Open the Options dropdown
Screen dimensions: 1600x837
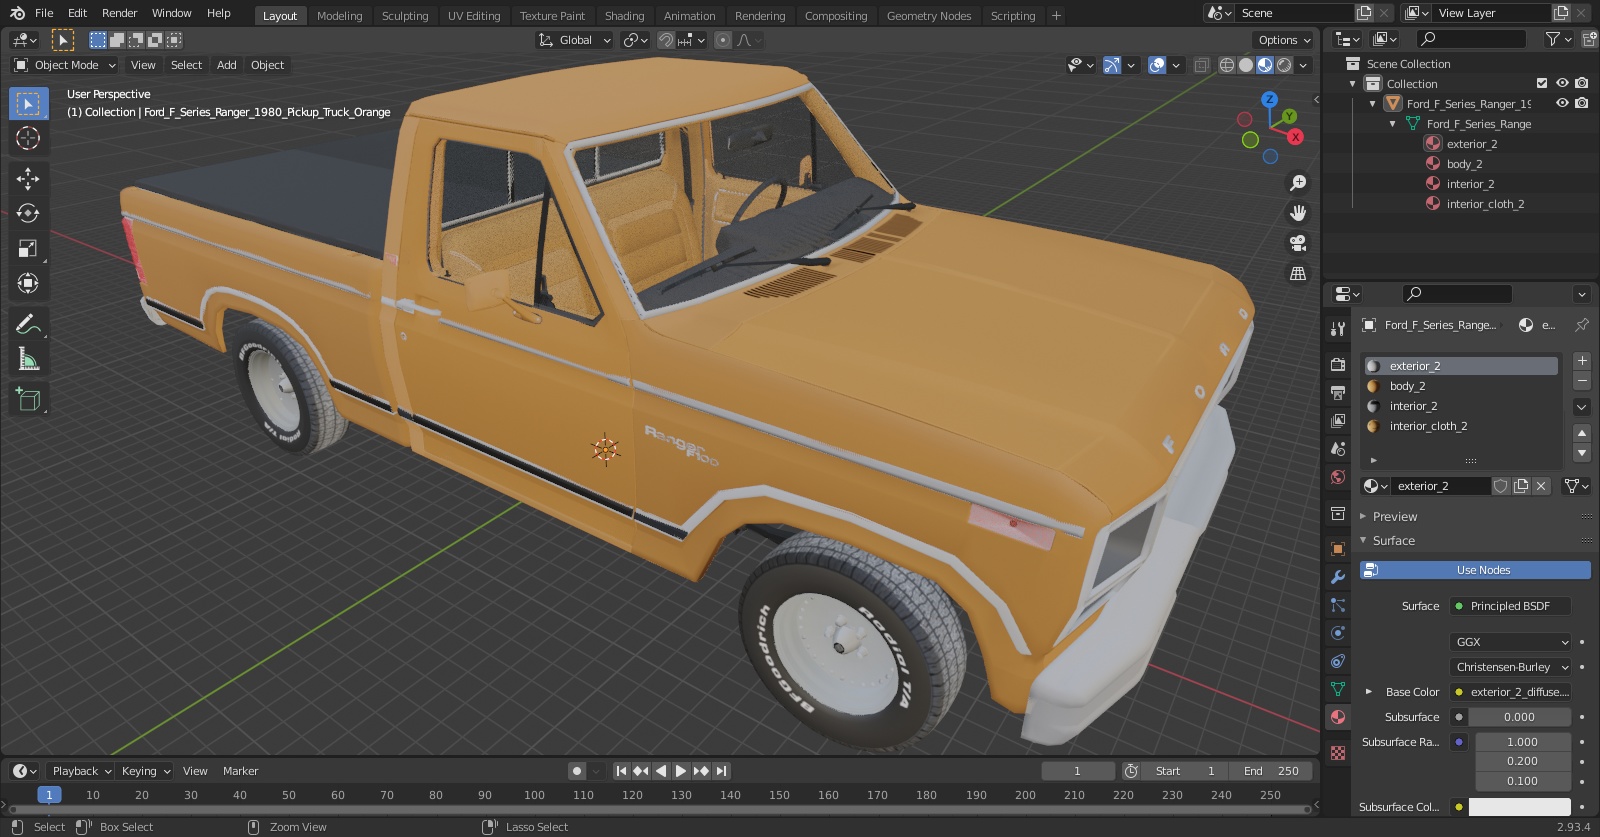1284,40
